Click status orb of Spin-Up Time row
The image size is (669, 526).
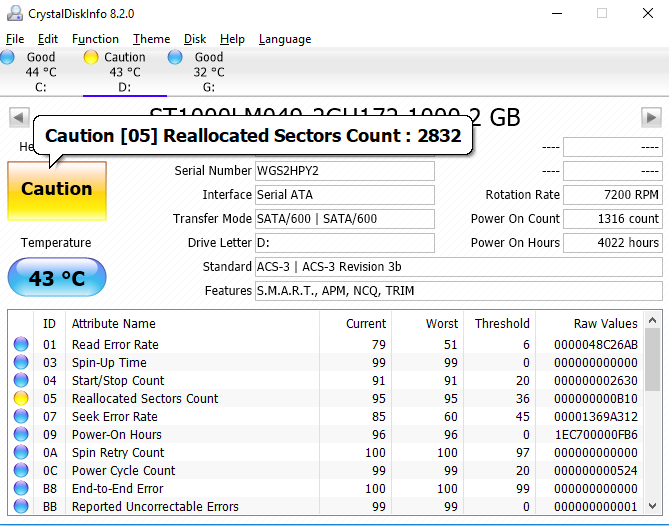coord(21,362)
